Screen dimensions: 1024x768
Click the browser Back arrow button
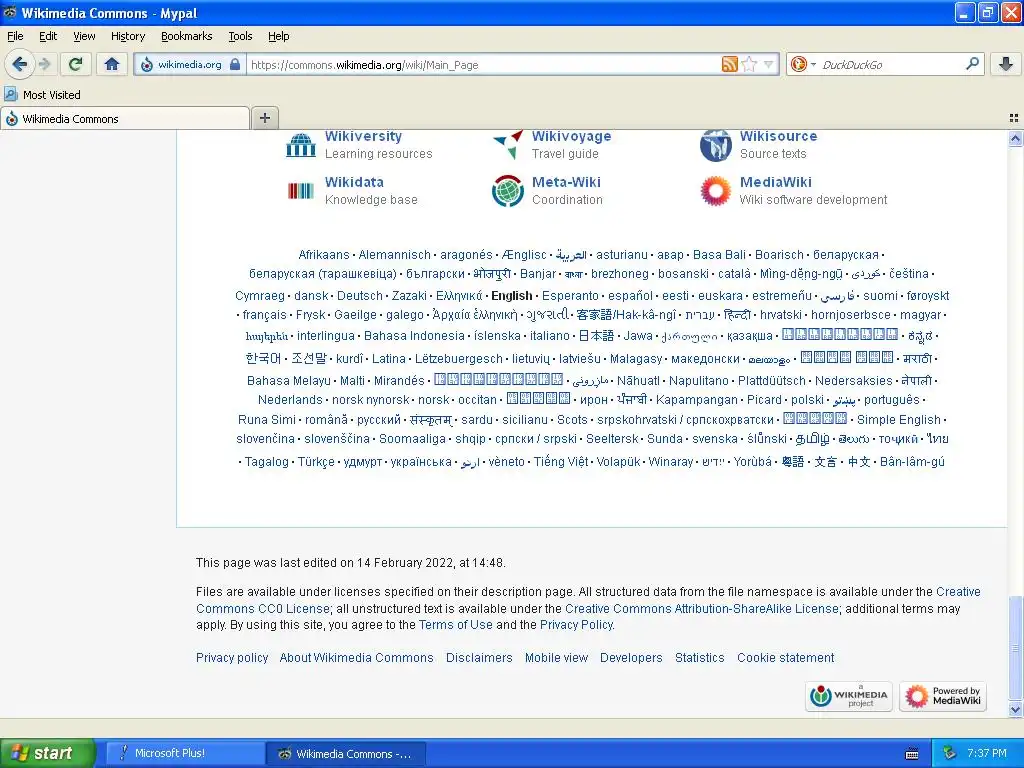20,64
